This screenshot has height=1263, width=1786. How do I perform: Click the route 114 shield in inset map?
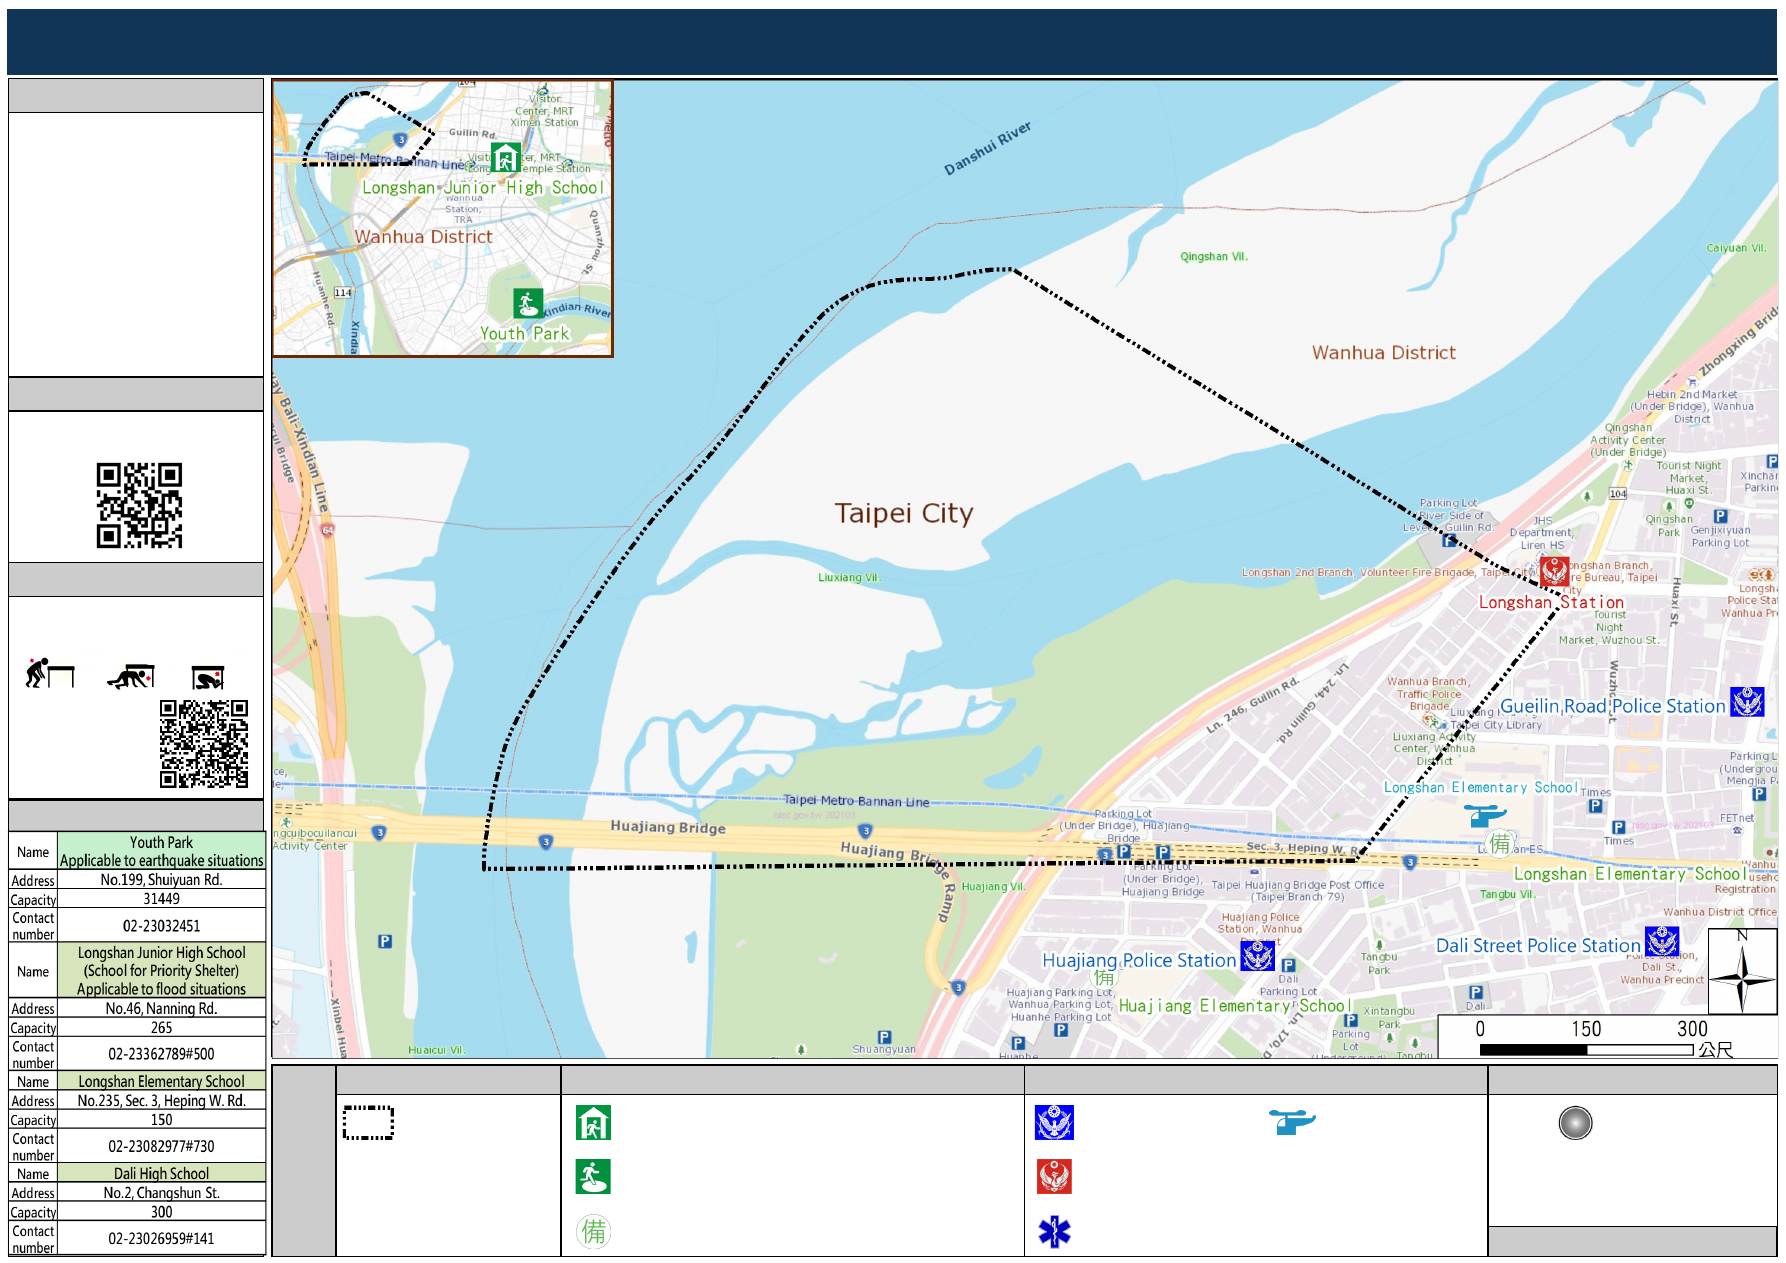[x=343, y=293]
